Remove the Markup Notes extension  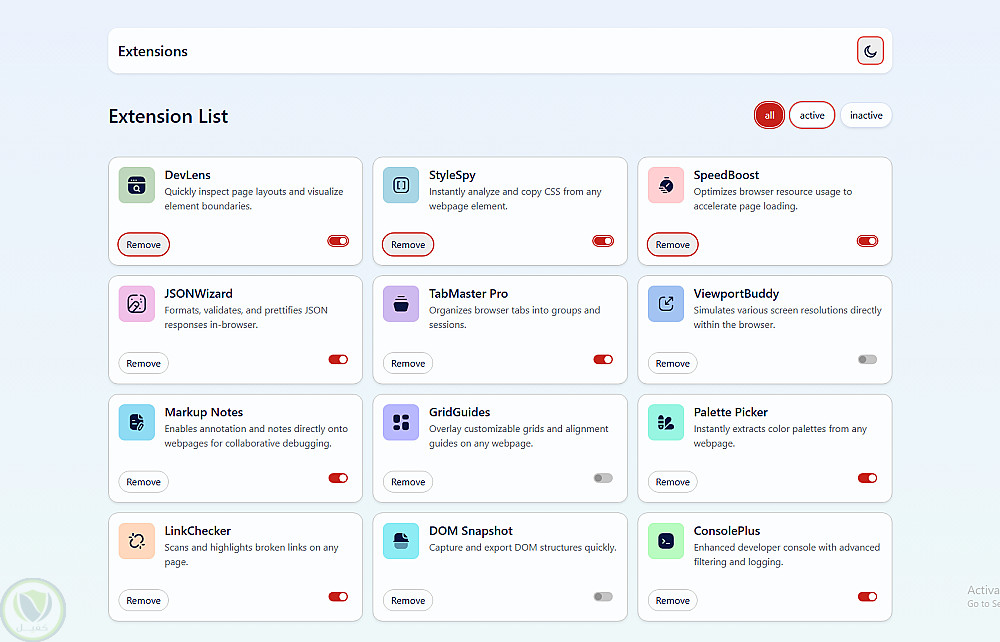pos(143,482)
